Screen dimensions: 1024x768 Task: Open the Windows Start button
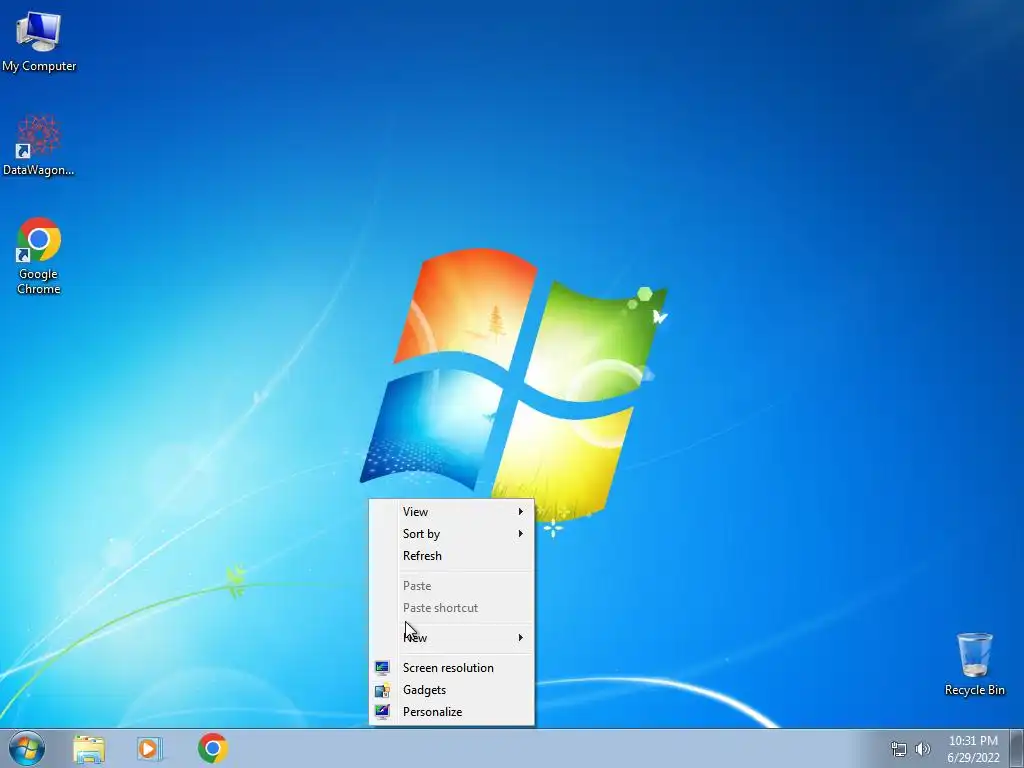(x=27, y=748)
